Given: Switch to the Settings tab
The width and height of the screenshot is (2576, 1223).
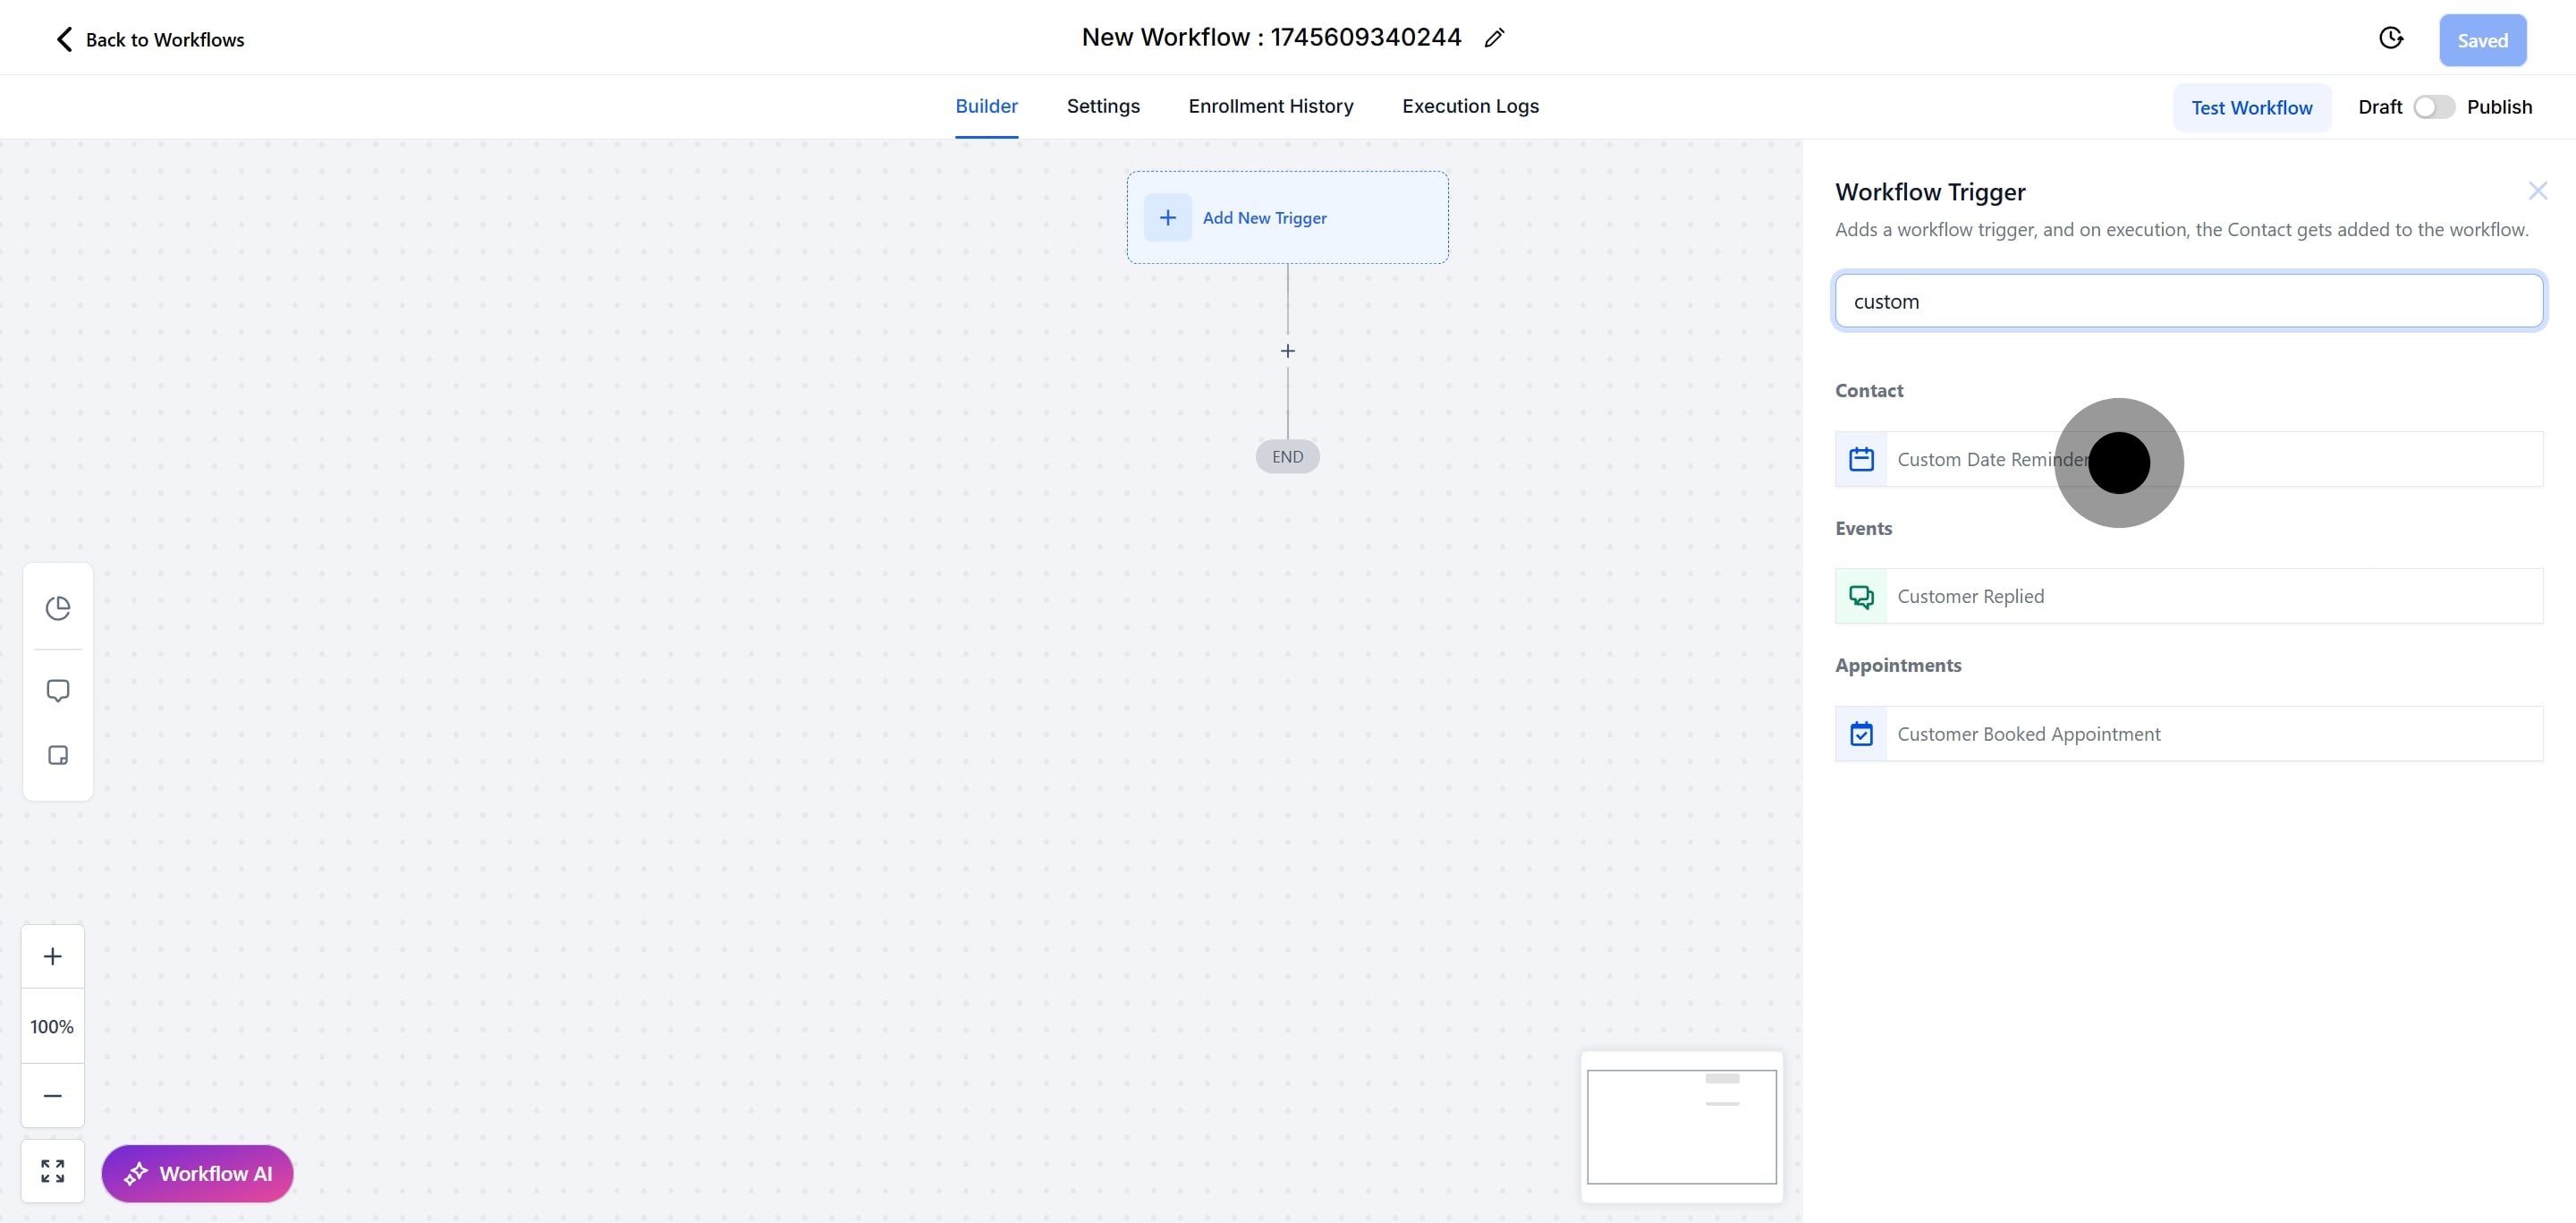Looking at the screenshot, I should tap(1102, 106).
